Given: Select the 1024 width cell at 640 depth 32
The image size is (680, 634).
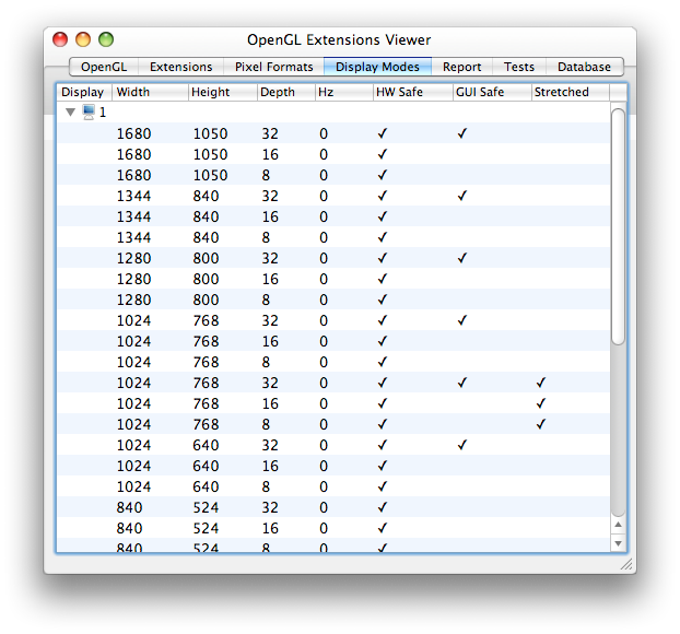Looking at the screenshot, I should [x=134, y=445].
